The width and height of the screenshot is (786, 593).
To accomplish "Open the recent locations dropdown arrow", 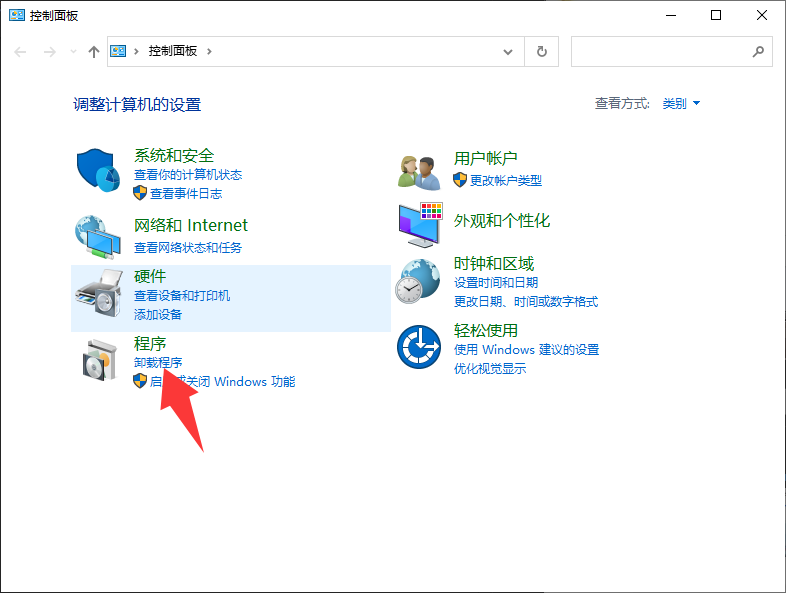I will click(x=72, y=51).
